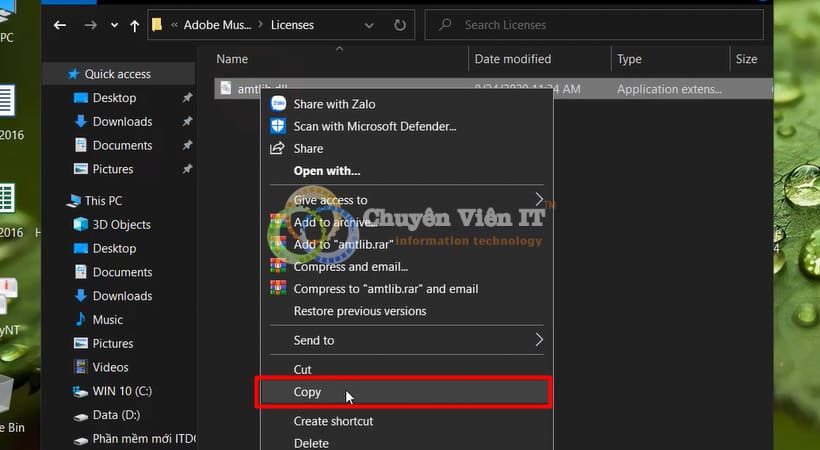Click the Compress and email WinRAR icon

coord(278,266)
